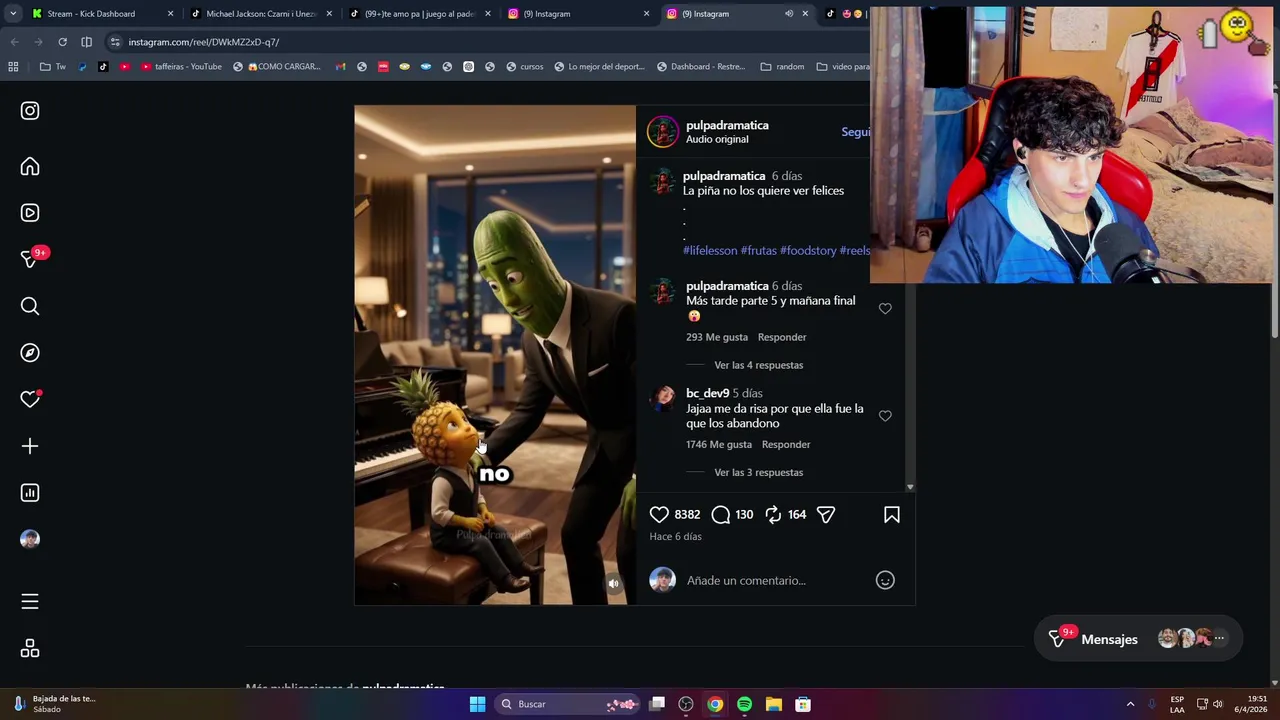Open Notifications heart icon in sidebar
Image resolution: width=1280 pixels, height=720 pixels.
coord(30,399)
